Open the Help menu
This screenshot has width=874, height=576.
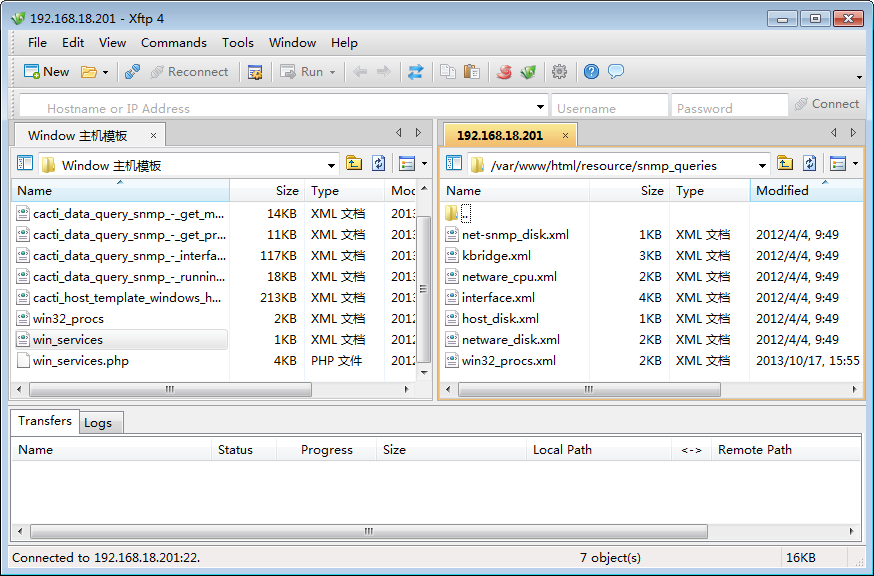[x=344, y=43]
